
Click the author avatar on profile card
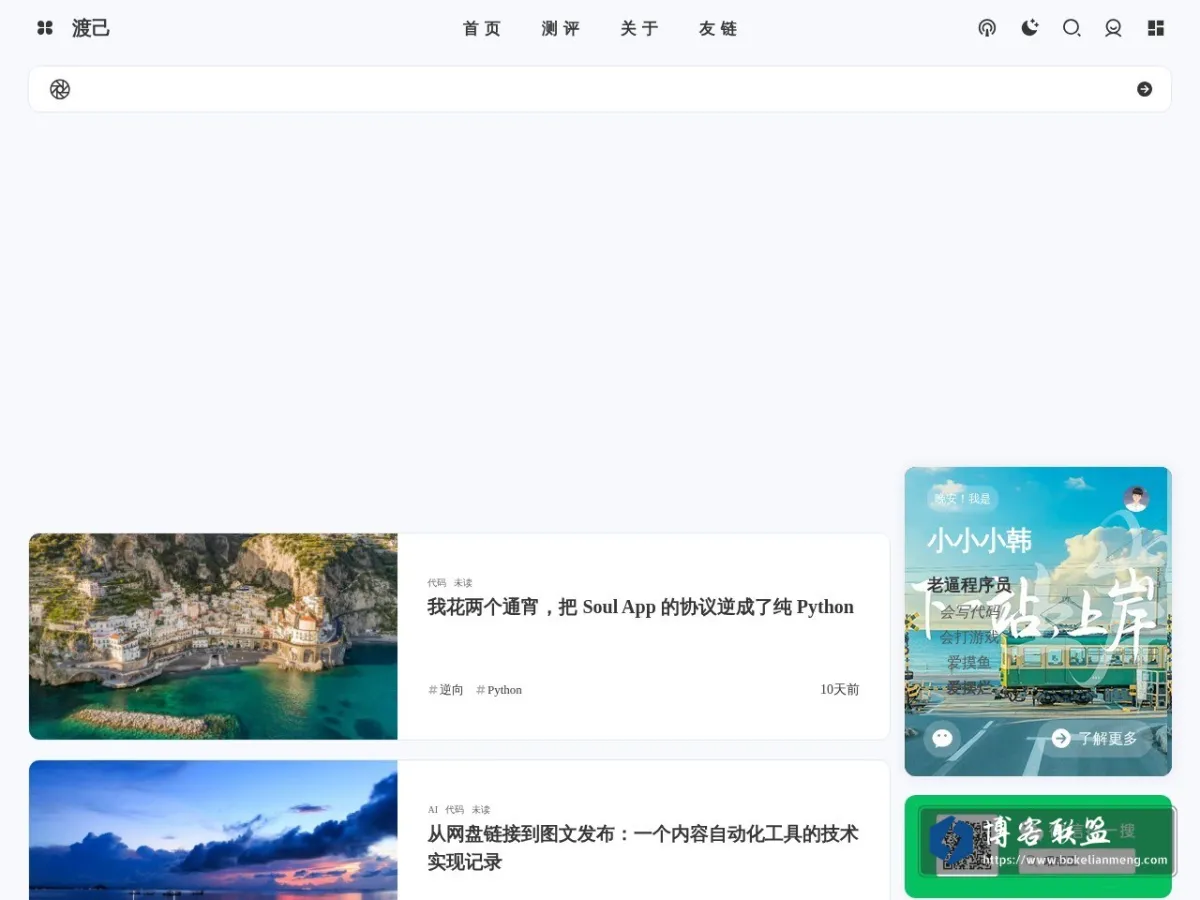click(x=1136, y=498)
